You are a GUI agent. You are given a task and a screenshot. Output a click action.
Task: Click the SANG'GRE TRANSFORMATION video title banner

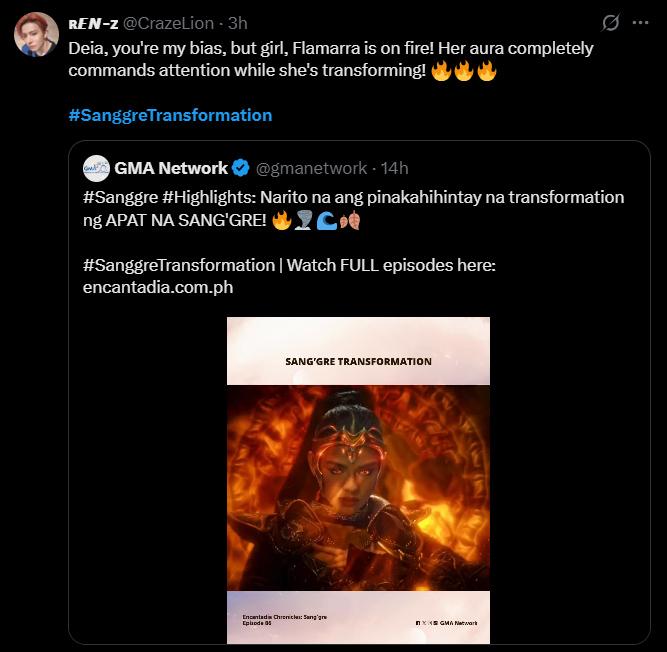tap(358, 361)
